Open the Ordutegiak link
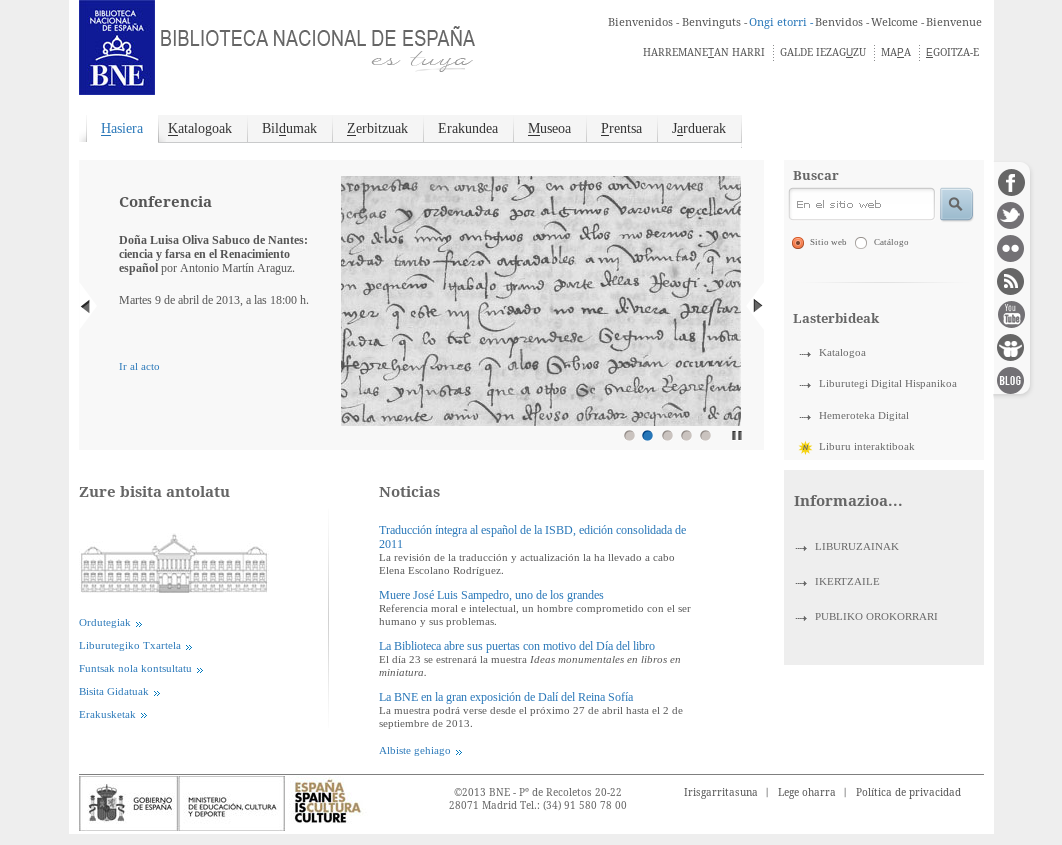 (105, 623)
